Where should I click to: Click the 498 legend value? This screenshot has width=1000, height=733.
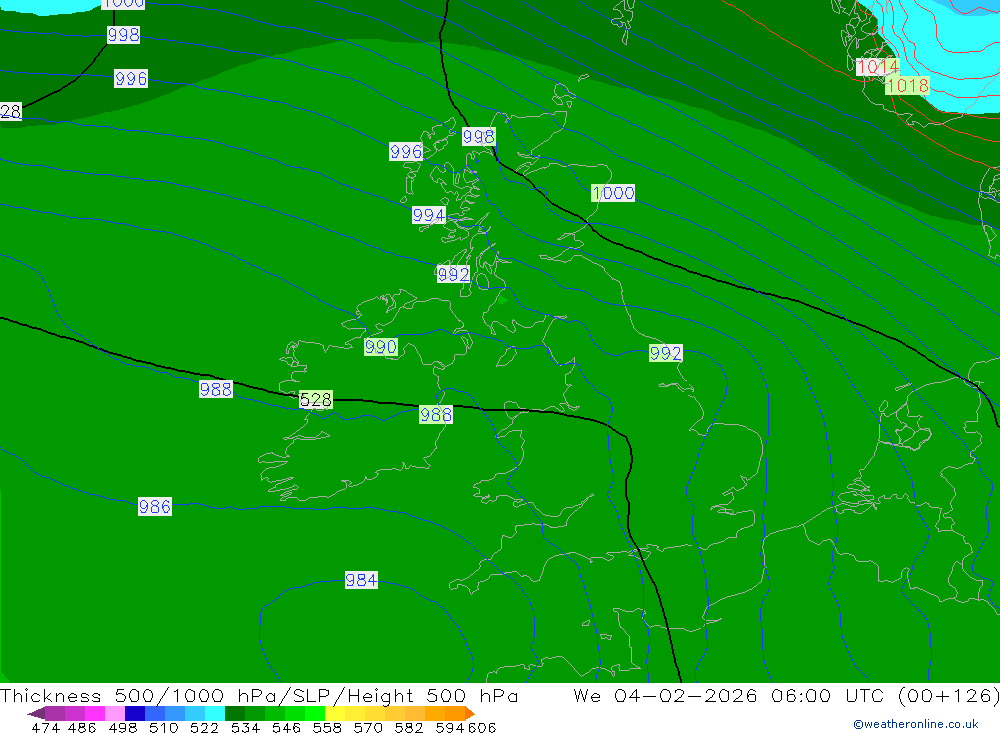pos(123,727)
